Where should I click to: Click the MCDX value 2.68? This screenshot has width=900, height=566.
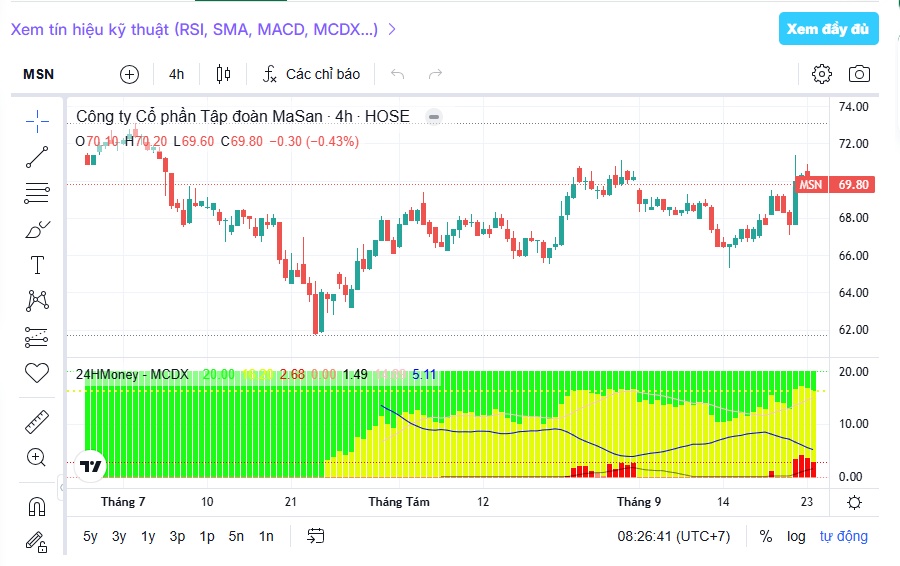292,374
